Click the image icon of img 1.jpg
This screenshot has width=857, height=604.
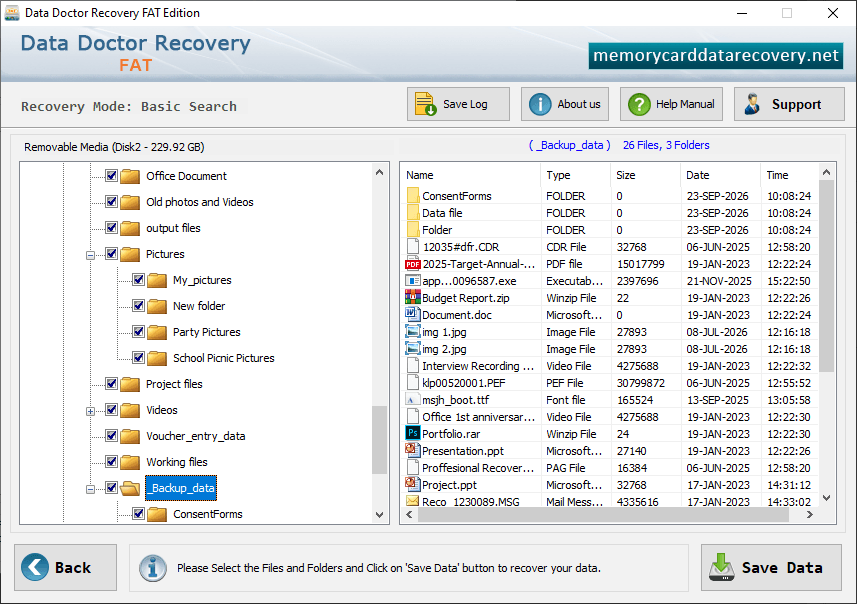point(412,331)
